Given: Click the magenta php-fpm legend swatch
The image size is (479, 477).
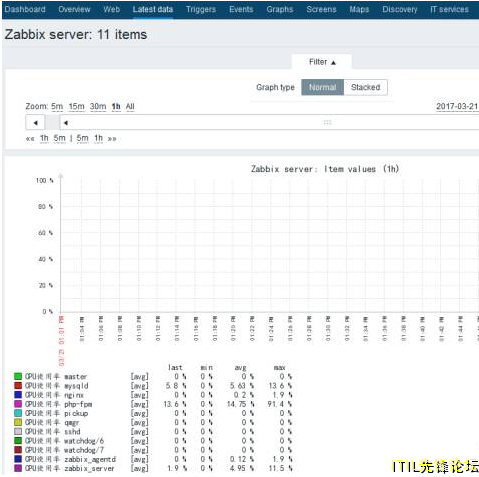Looking at the screenshot, I should tap(18, 404).
